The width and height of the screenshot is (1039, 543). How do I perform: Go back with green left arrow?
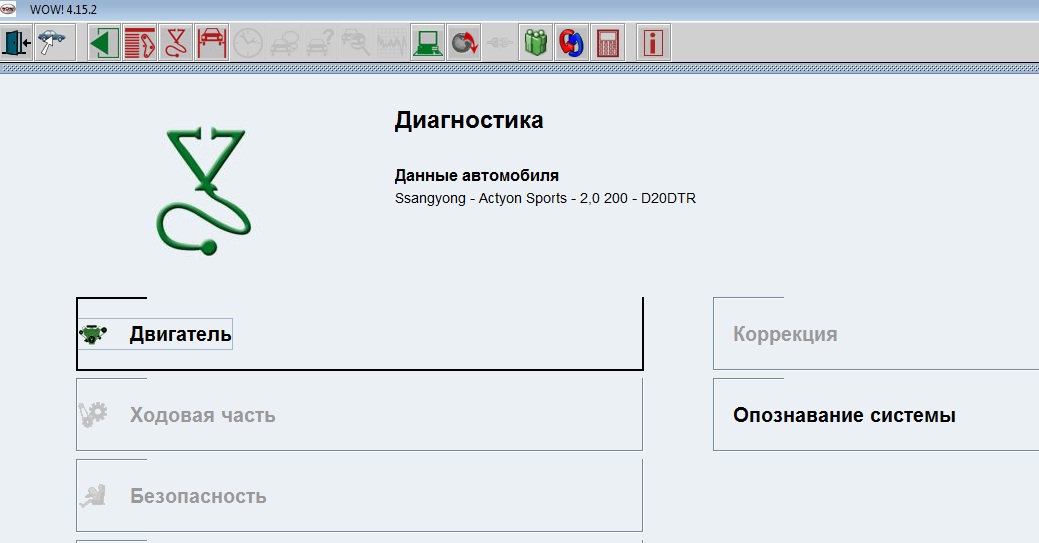click(x=104, y=43)
